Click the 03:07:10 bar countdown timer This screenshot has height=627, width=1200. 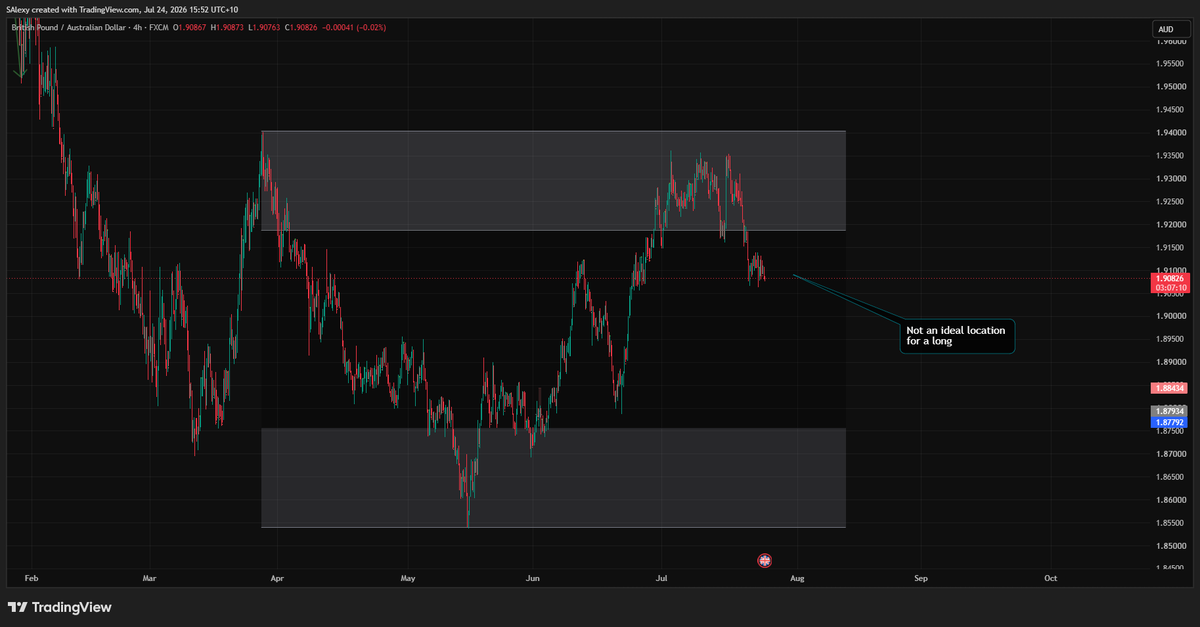coord(1169,288)
